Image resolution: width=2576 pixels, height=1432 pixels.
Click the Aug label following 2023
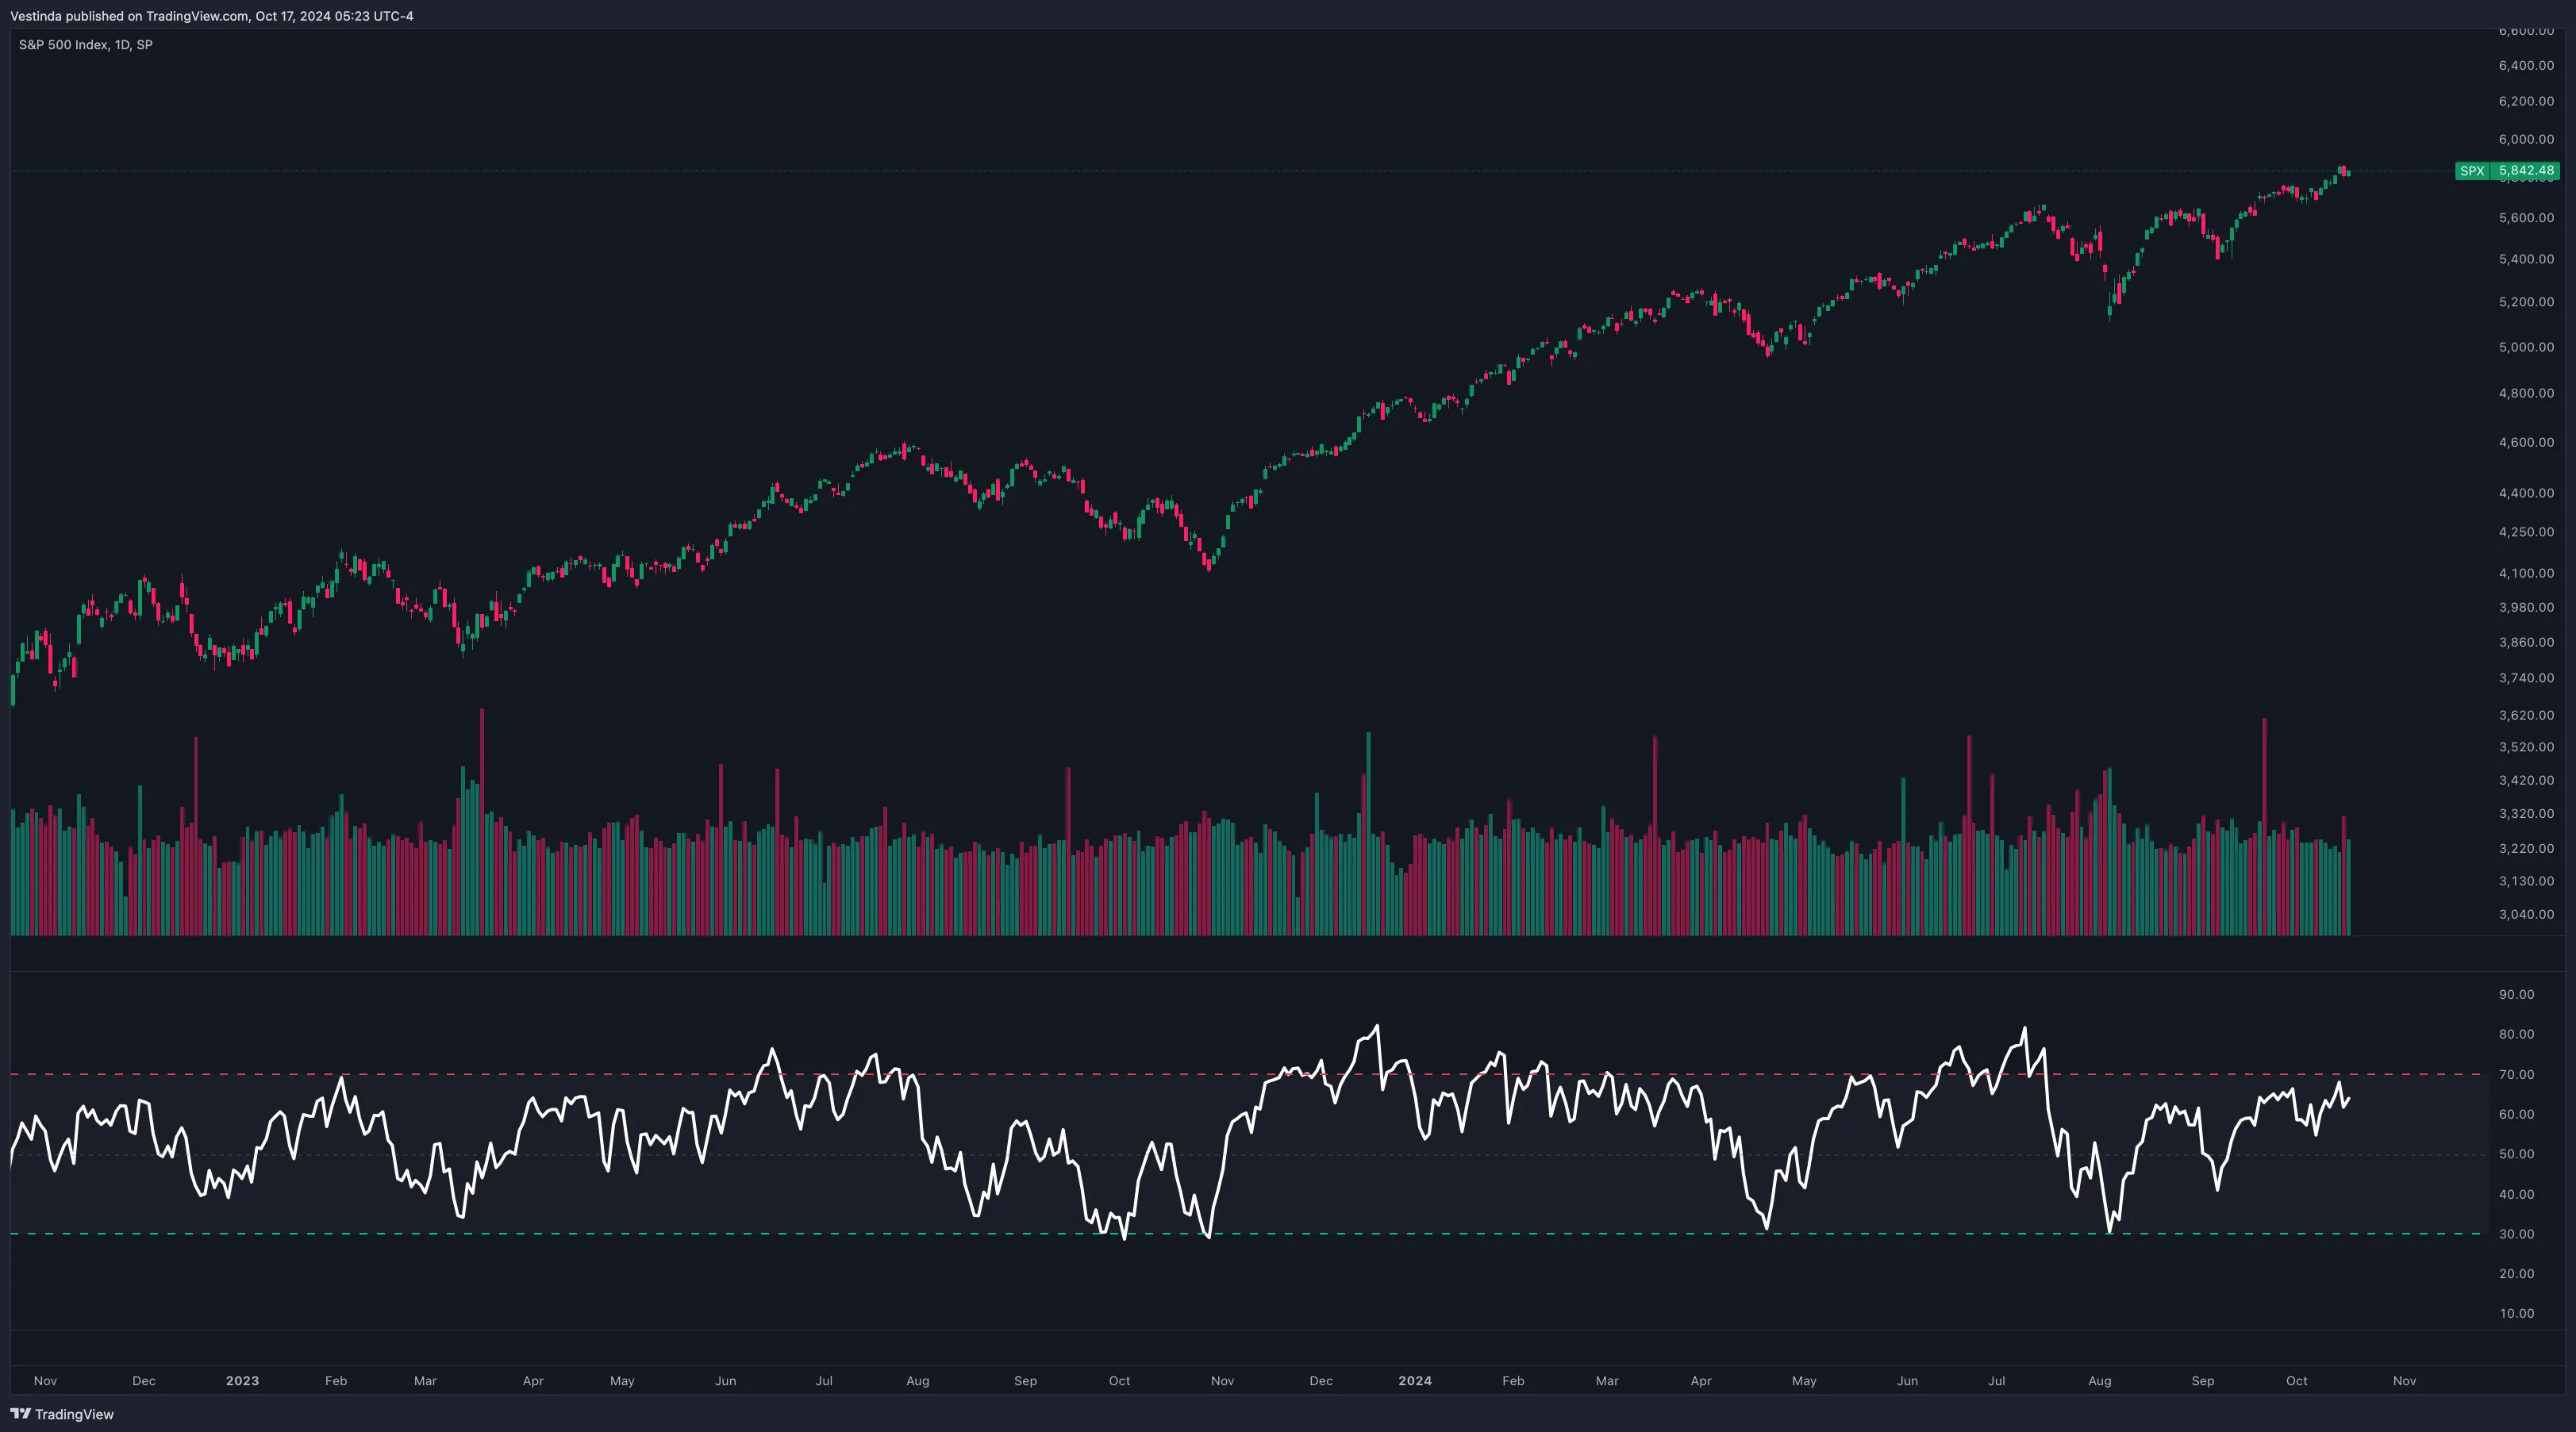[918, 1381]
